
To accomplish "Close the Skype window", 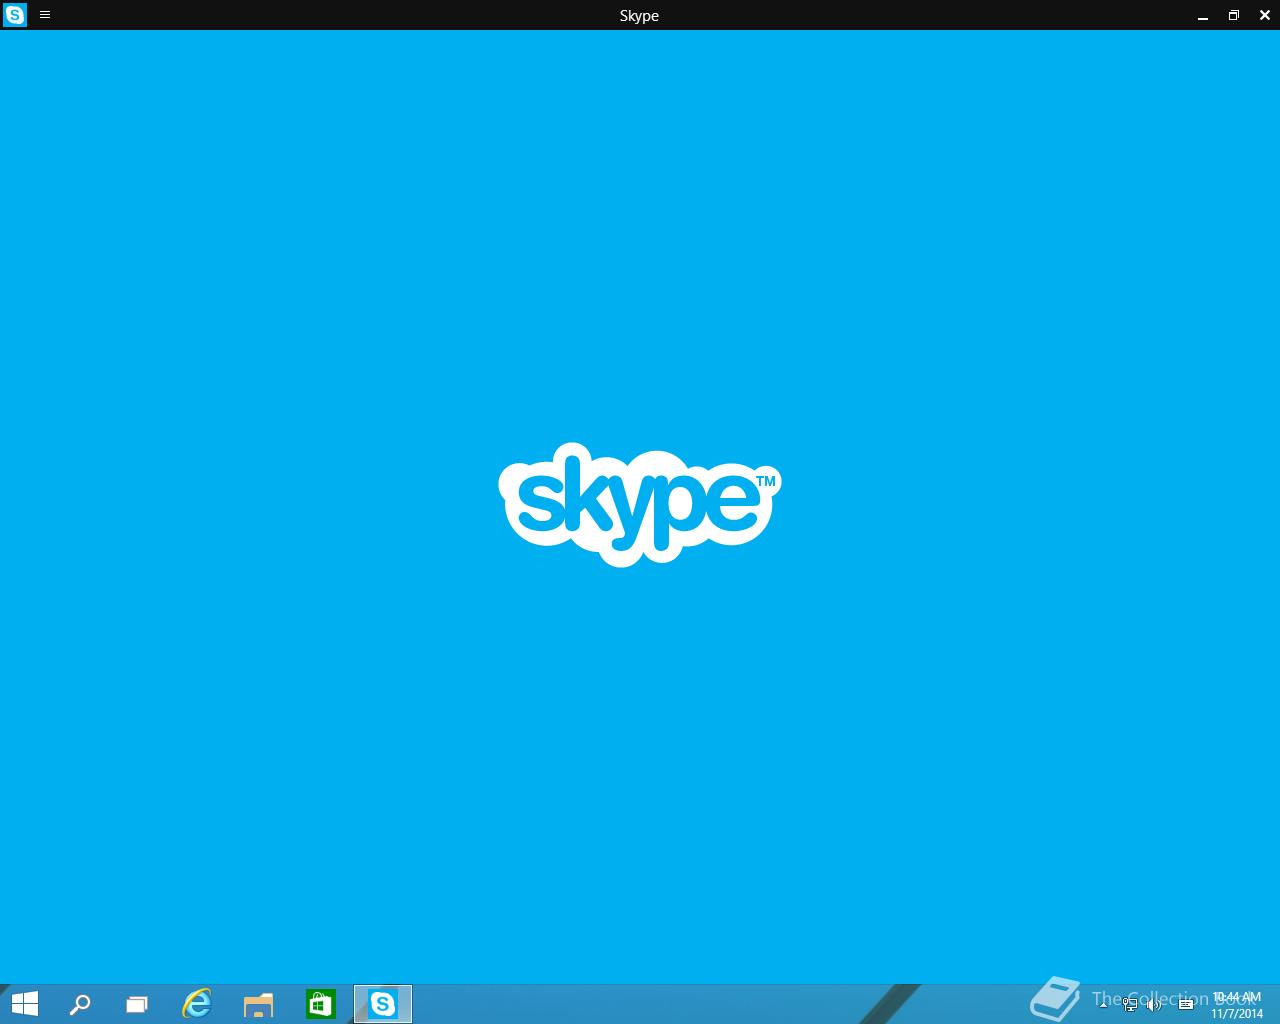I will pos(1264,15).
